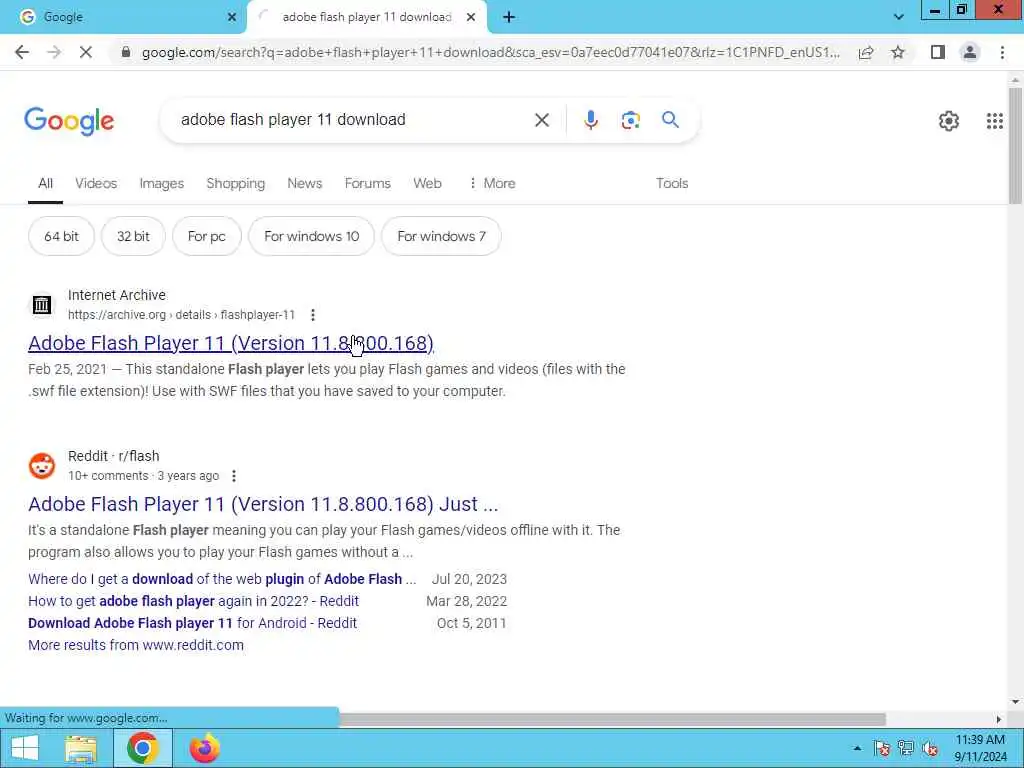Open options for Reddit result
Viewport: 1024px width, 768px height.
234,476
